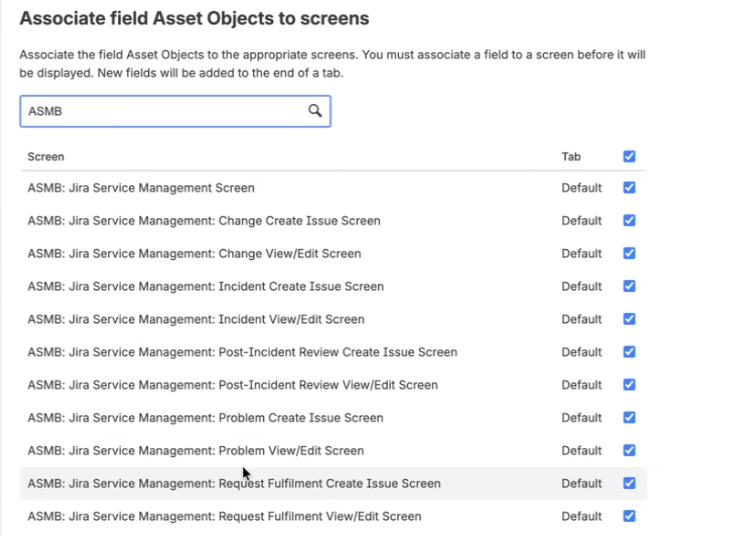Select 'ASMB: Jira Service Management Screen' row text
The width and height of the screenshot is (751, 536).
[141, 188]
